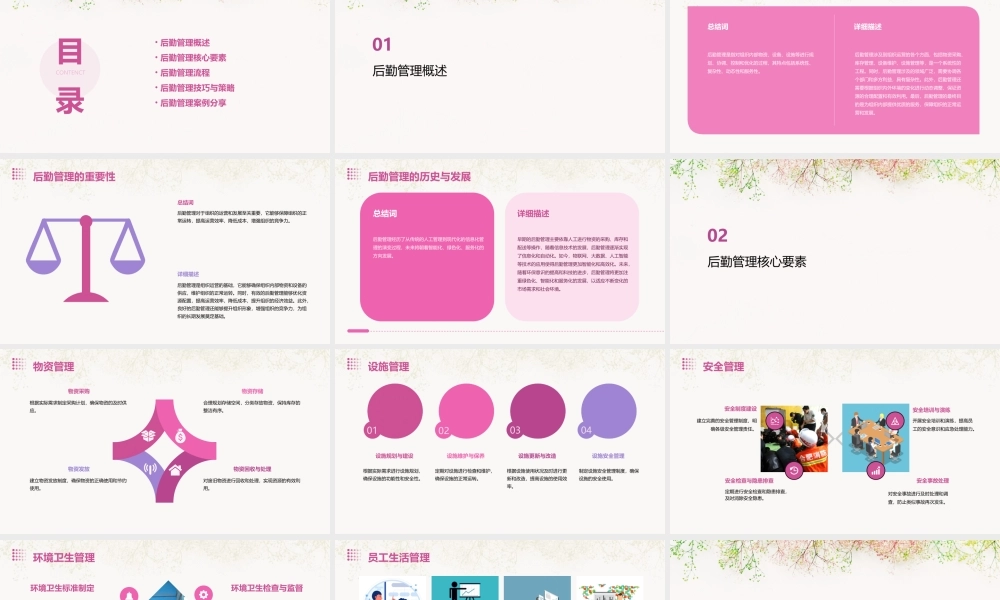Click the bar chart badge below the meeting illustration
Image resolution: width=1000 pixels, height=600 pixels.
[876, 471]
